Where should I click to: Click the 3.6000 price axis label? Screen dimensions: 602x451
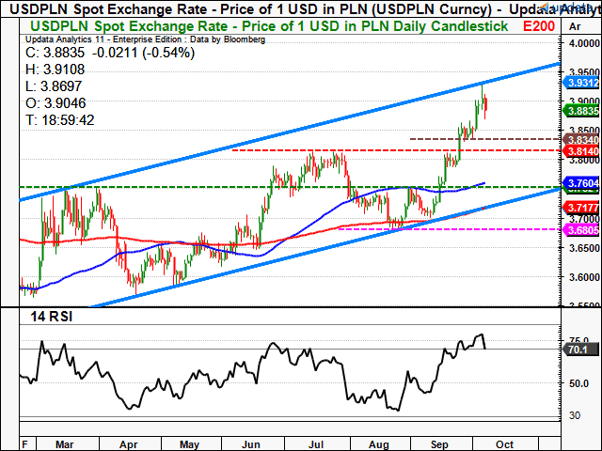coord(584,277)
